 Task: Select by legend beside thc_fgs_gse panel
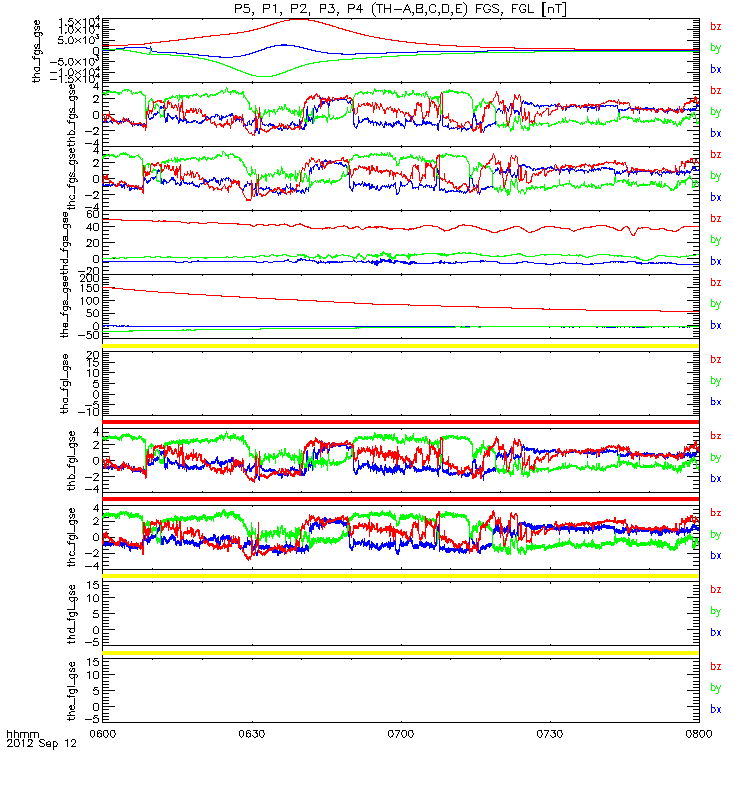coord(716,176)
